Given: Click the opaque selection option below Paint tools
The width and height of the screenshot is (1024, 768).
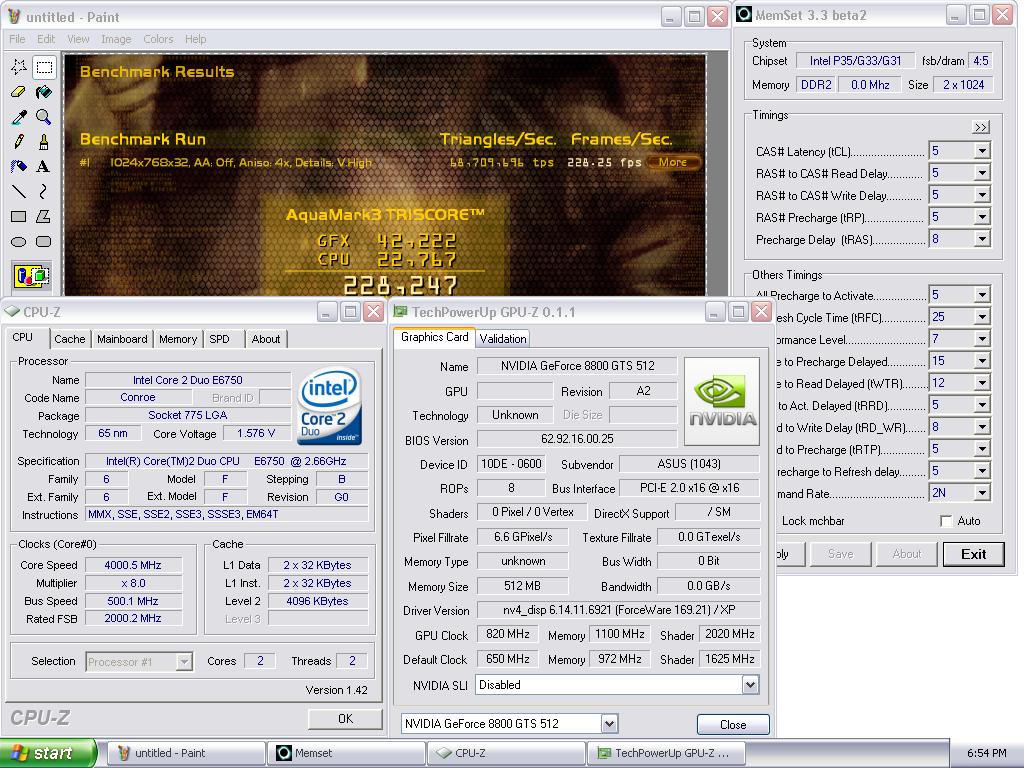Looking at the screenshot, I should [31, 276].
